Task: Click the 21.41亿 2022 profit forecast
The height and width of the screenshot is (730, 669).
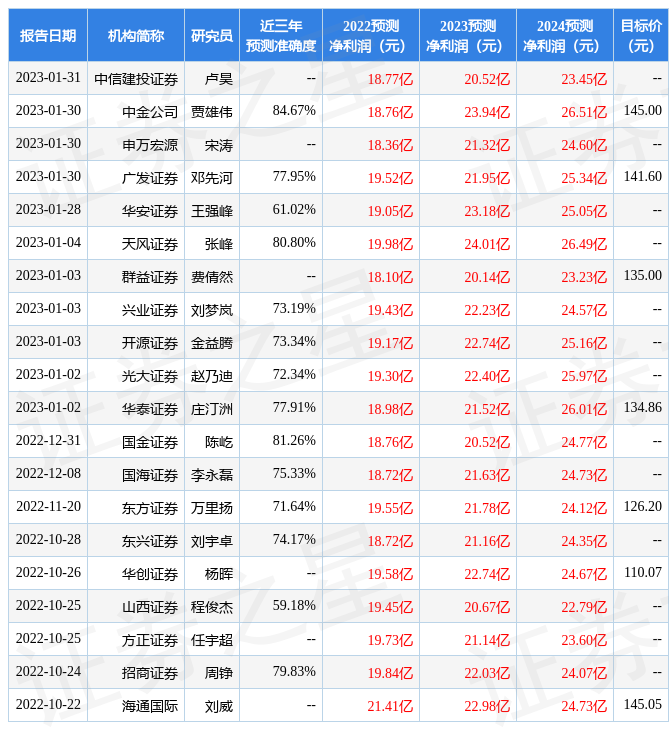Action: point(390,707)
